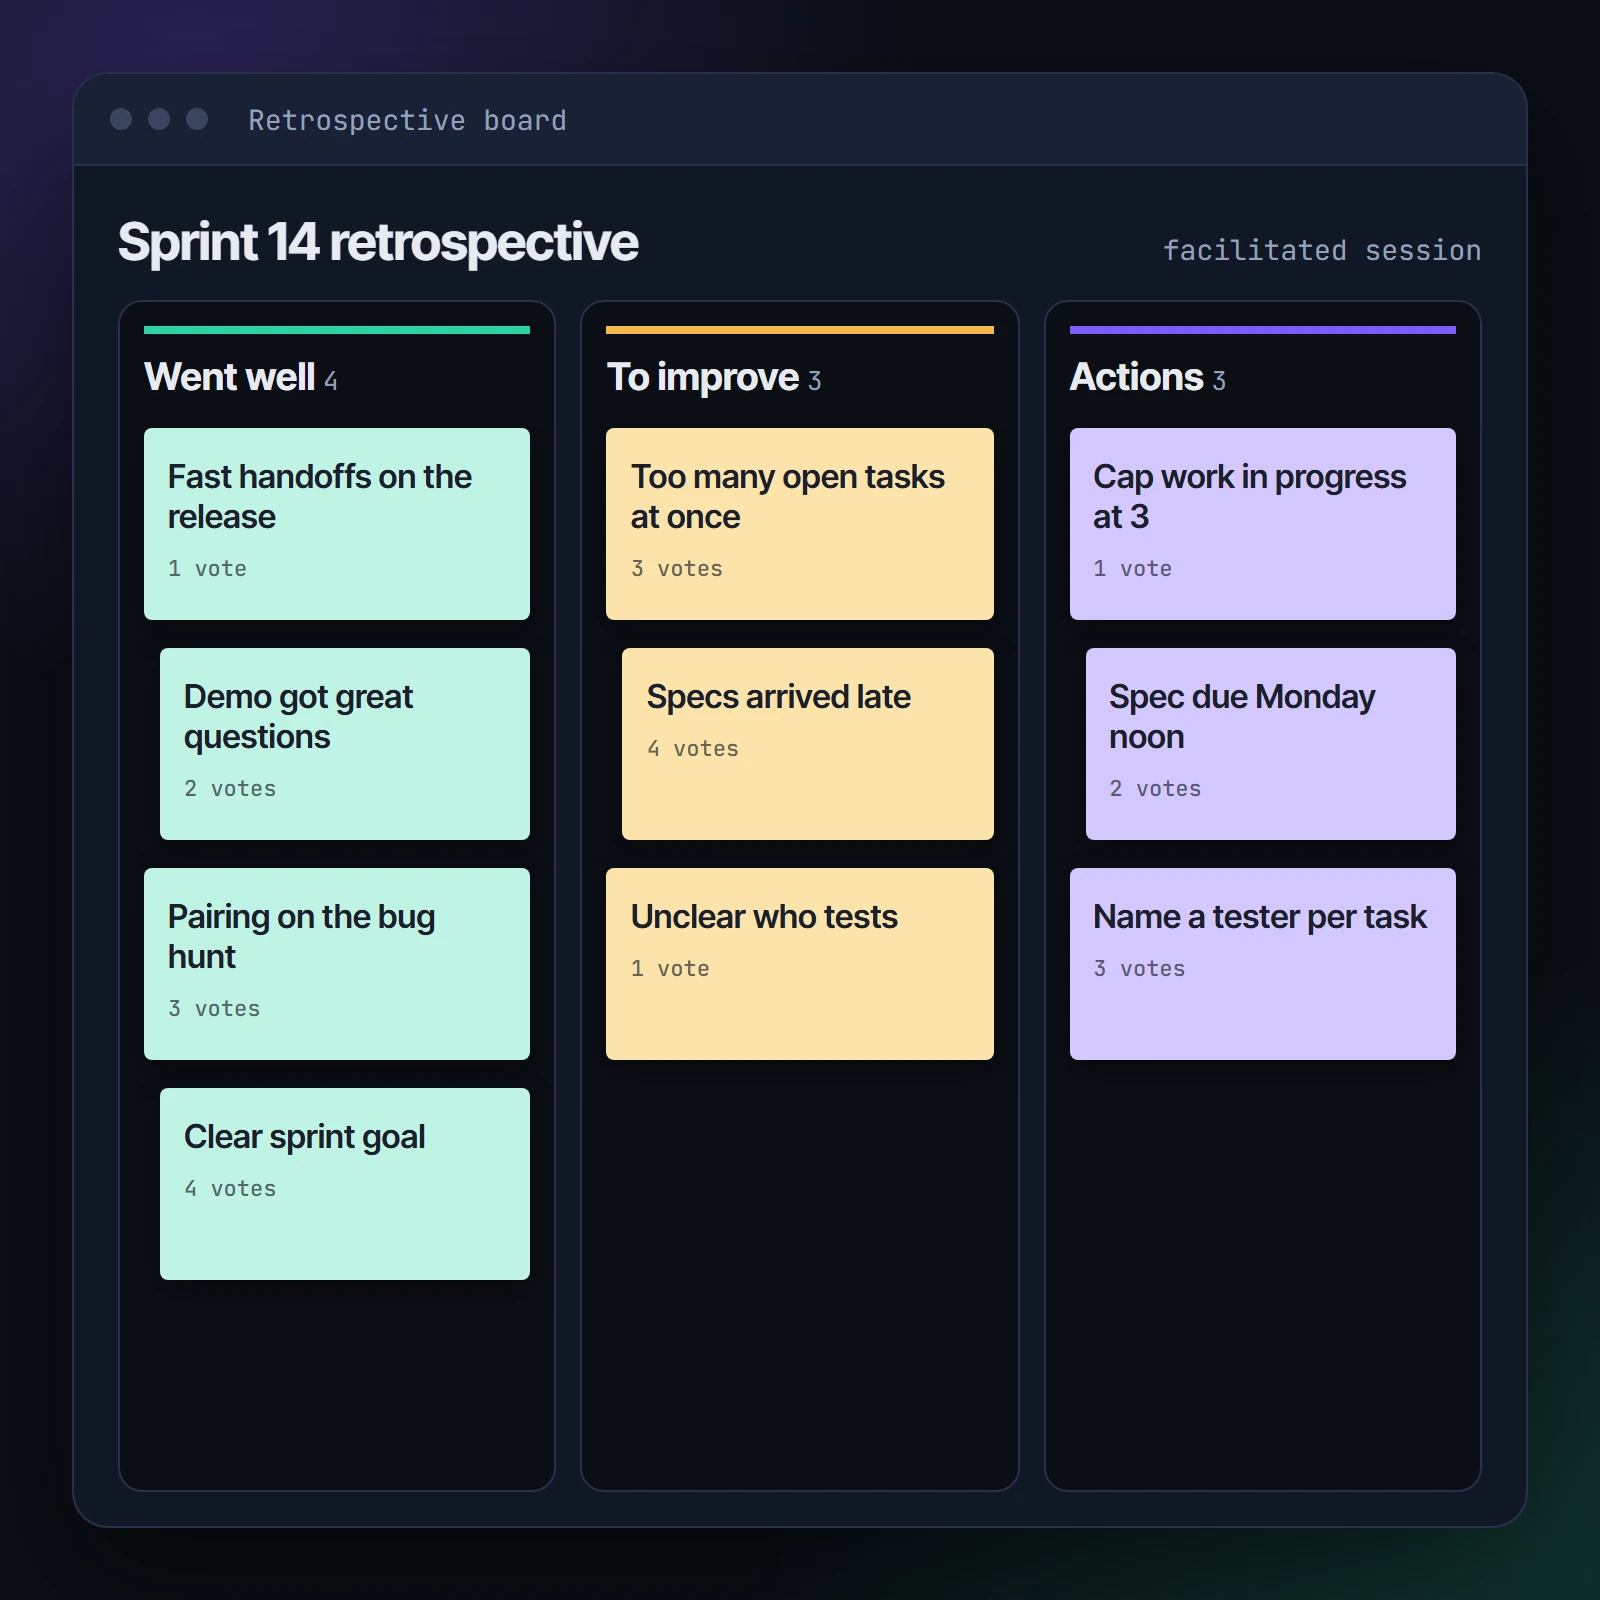Click '2 votes' on Demo got great questions card
The image size is (1600, 1600).
pos(230,788)
